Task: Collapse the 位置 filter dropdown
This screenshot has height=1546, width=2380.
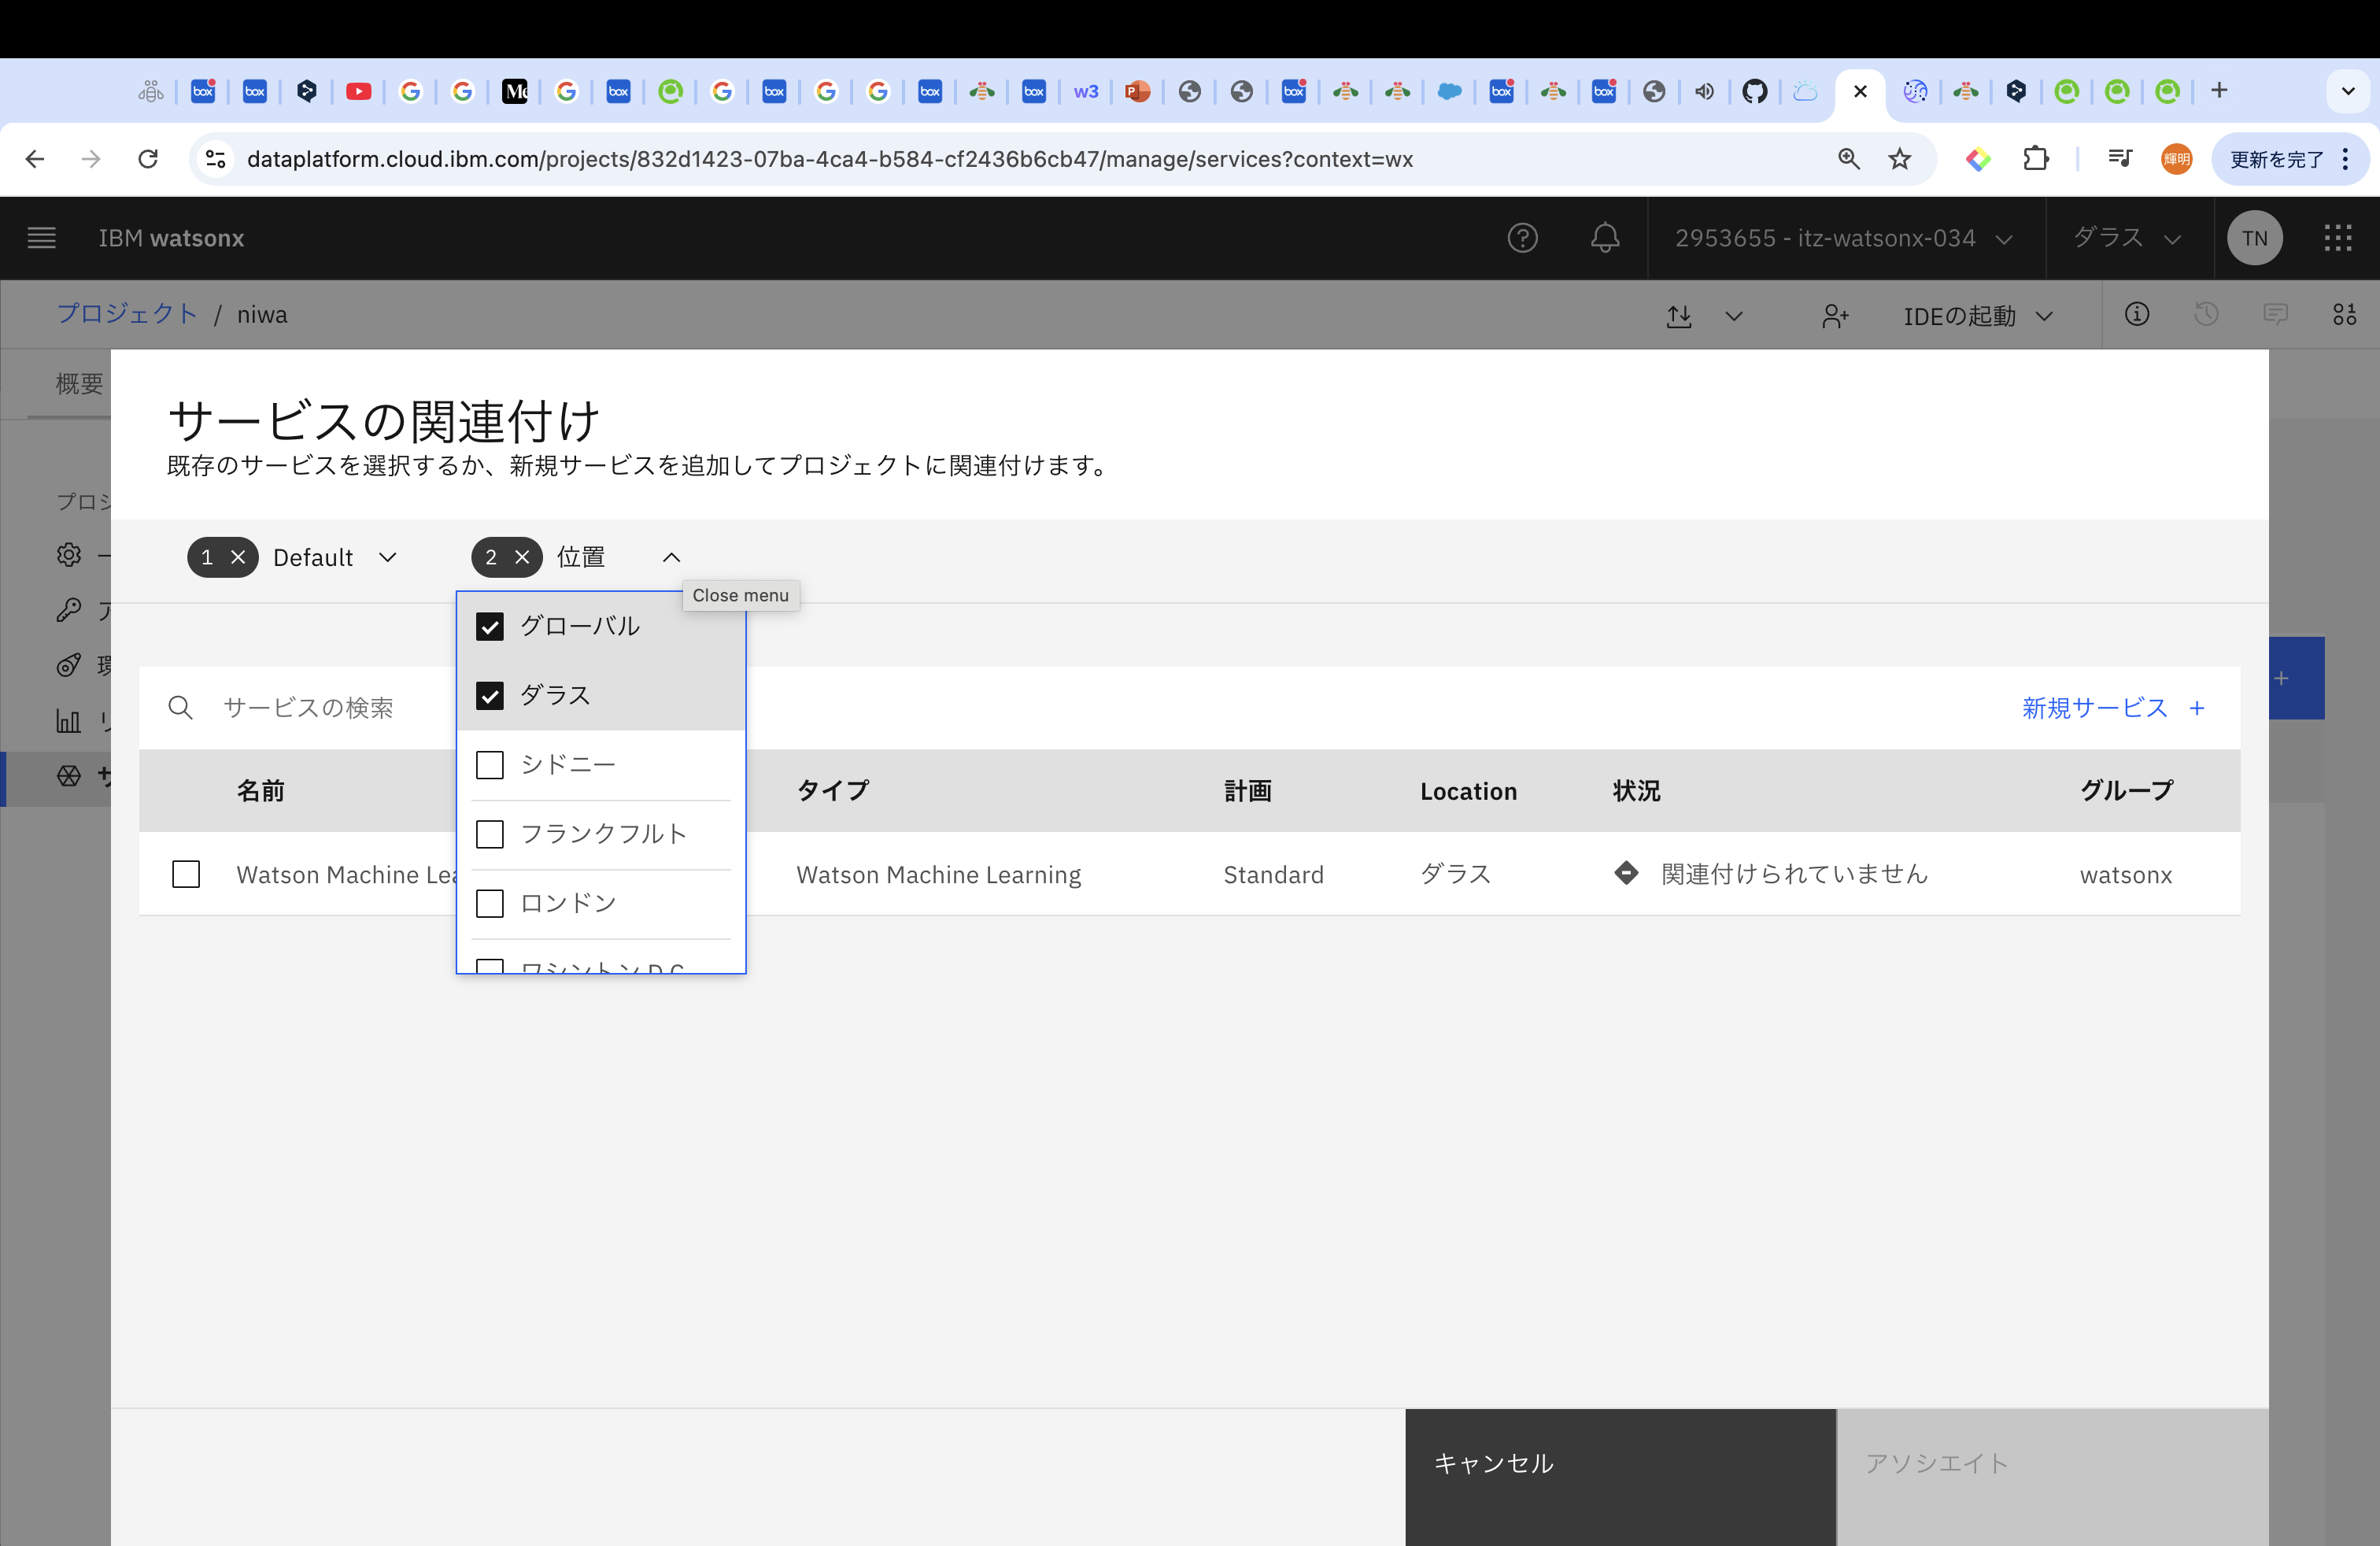Action: 671,558
